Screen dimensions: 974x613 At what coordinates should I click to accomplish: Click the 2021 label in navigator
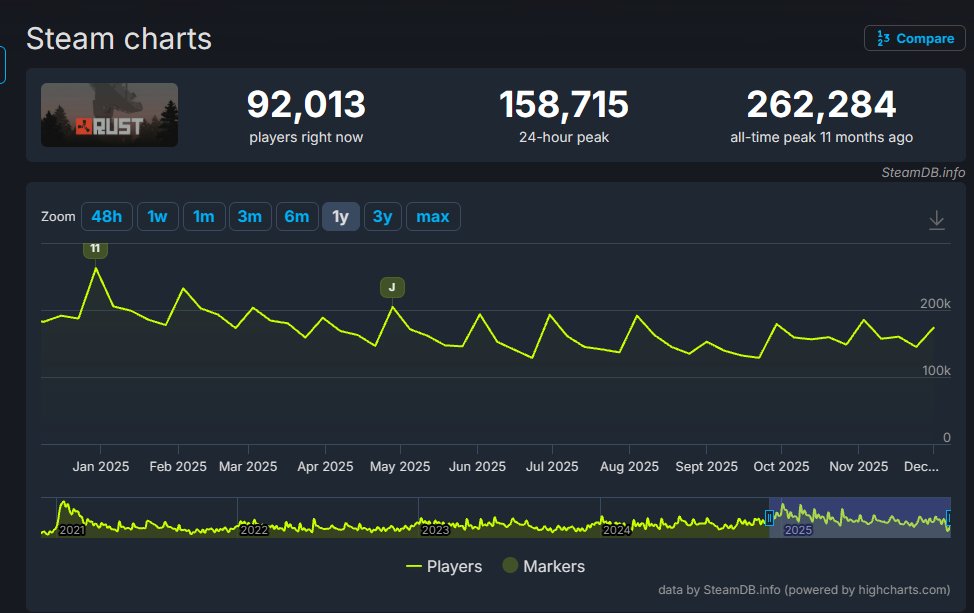click(71, 530)
